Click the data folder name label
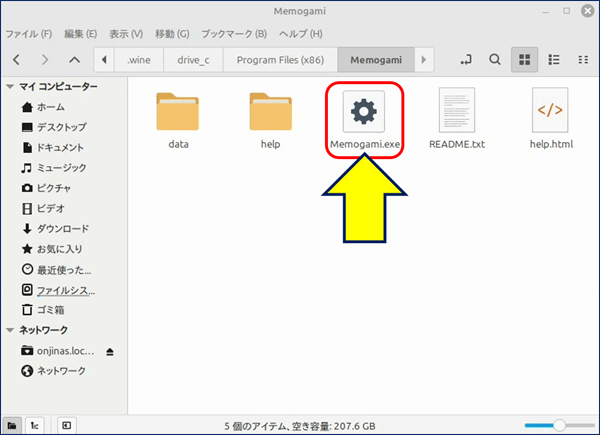Image resolution: width=600 pixels, height=435 pixels. (178, 144)
